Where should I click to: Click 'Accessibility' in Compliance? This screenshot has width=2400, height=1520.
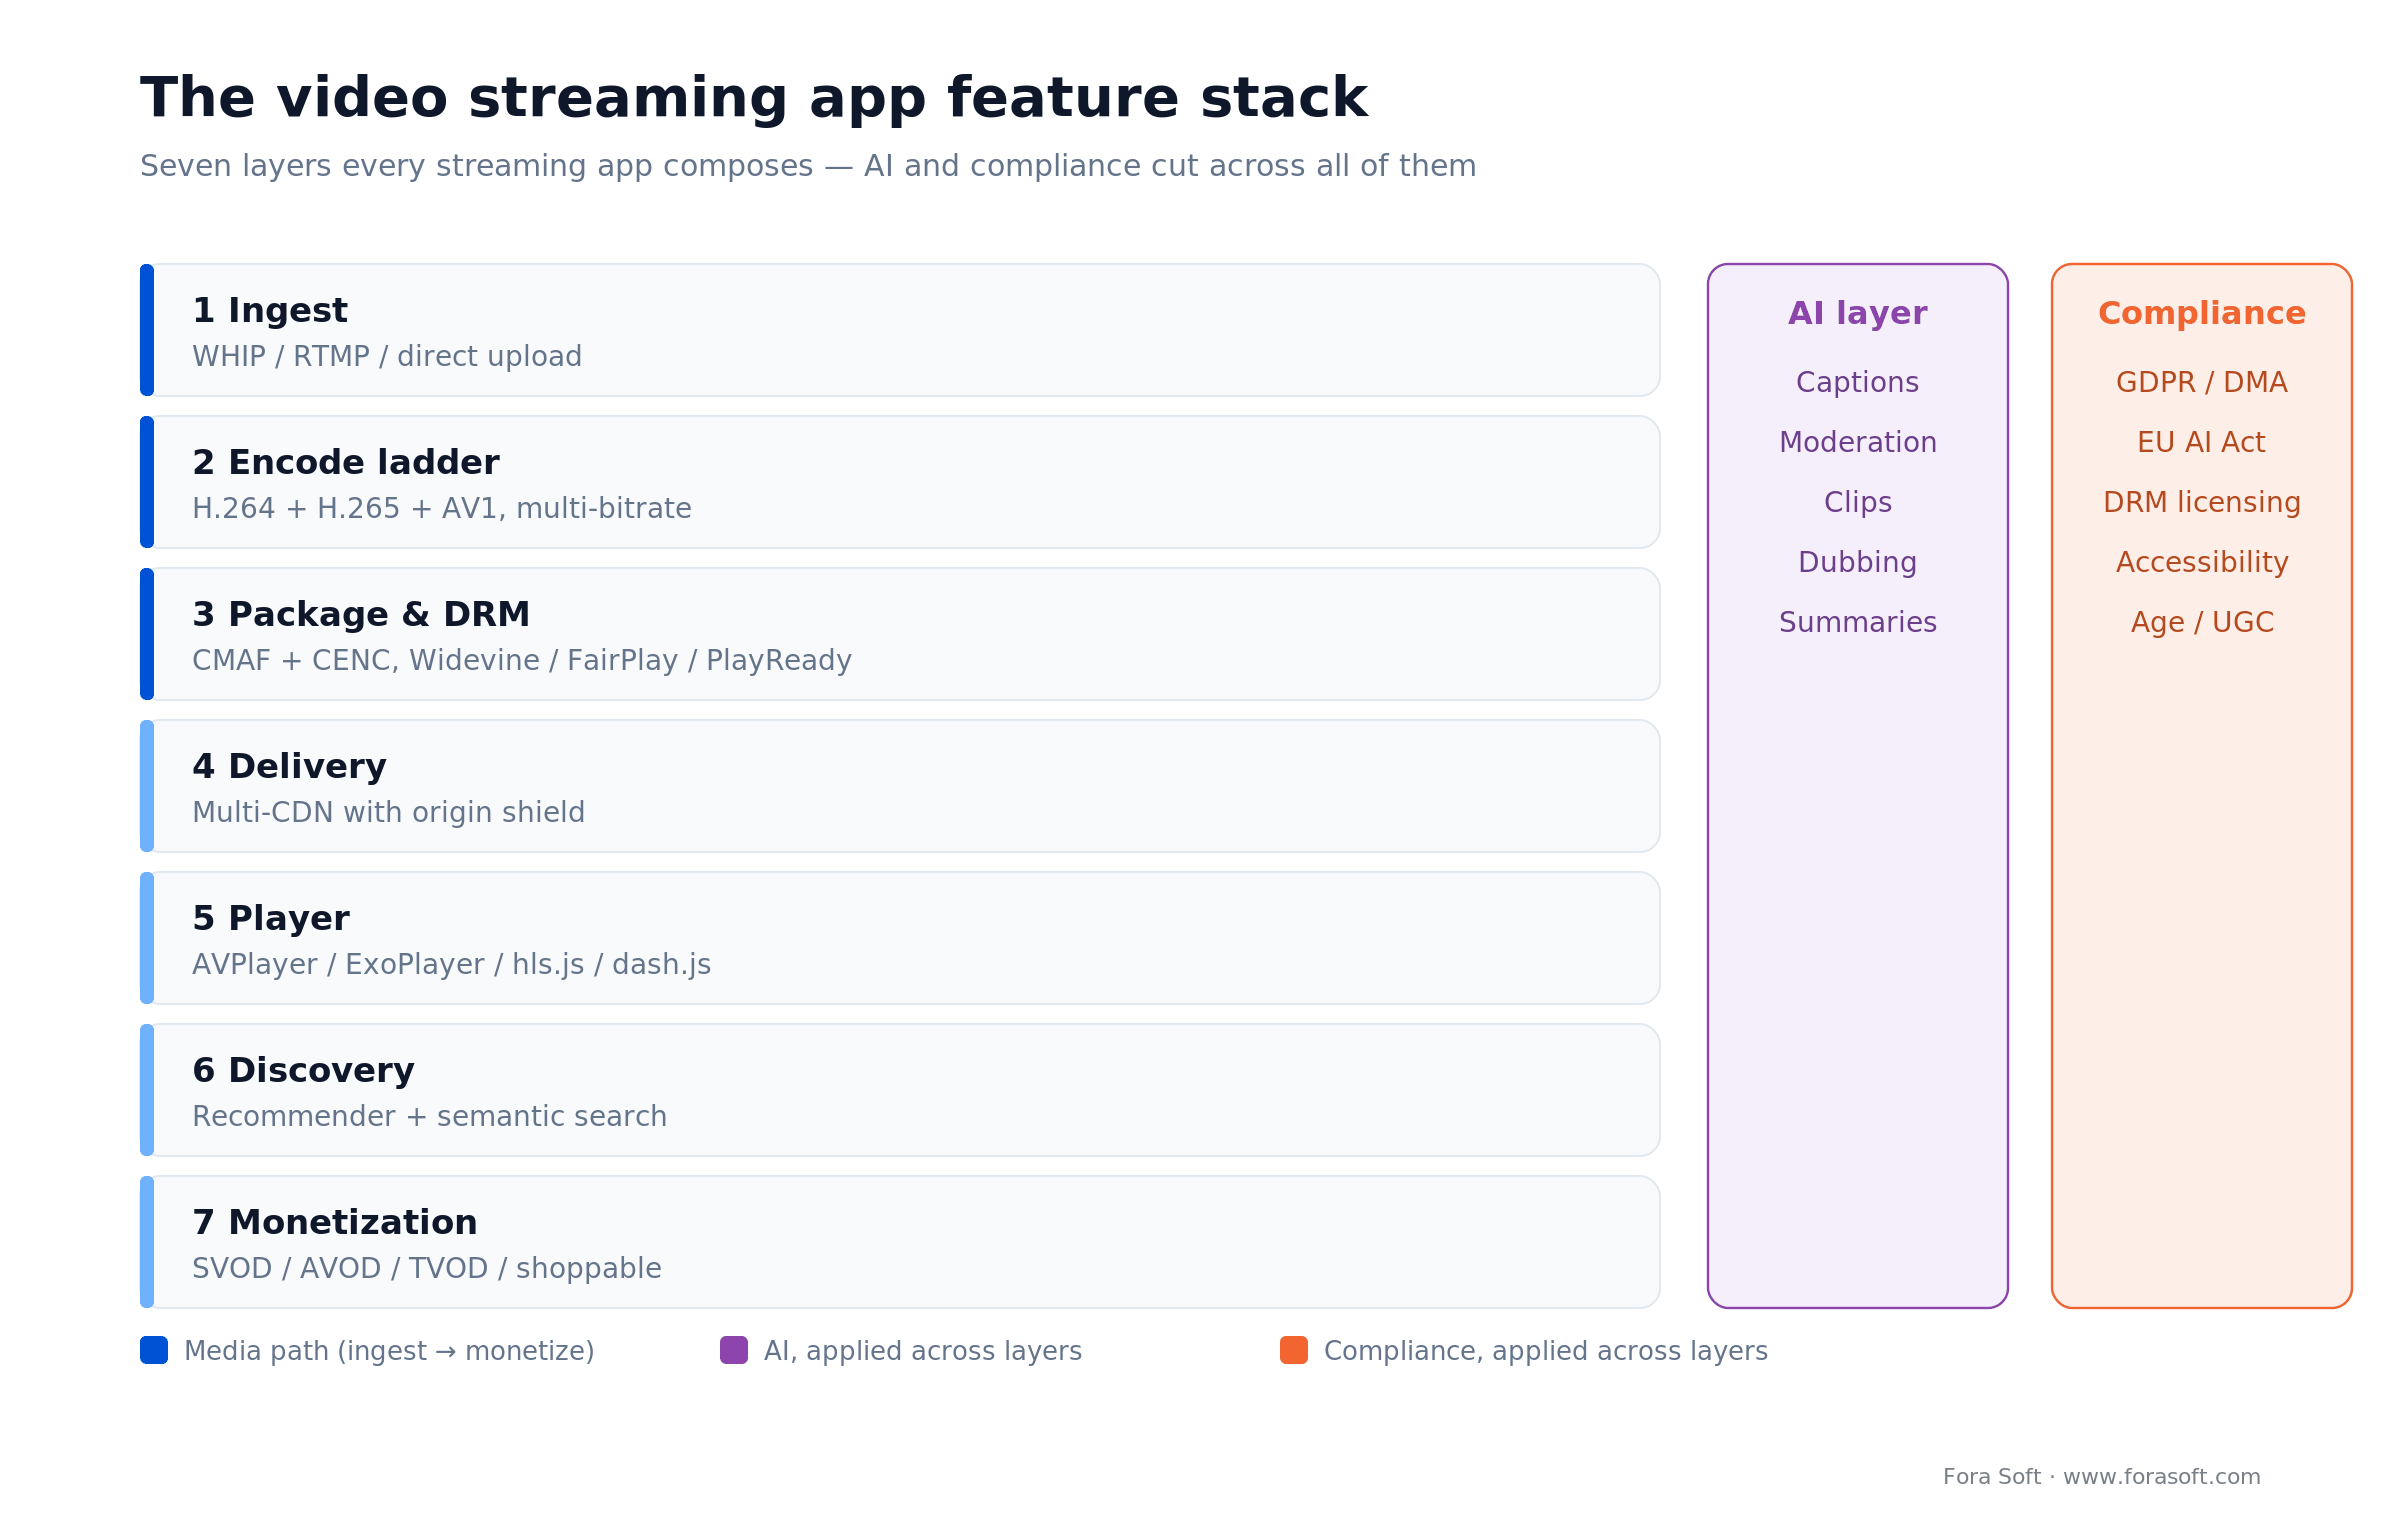2202,563
